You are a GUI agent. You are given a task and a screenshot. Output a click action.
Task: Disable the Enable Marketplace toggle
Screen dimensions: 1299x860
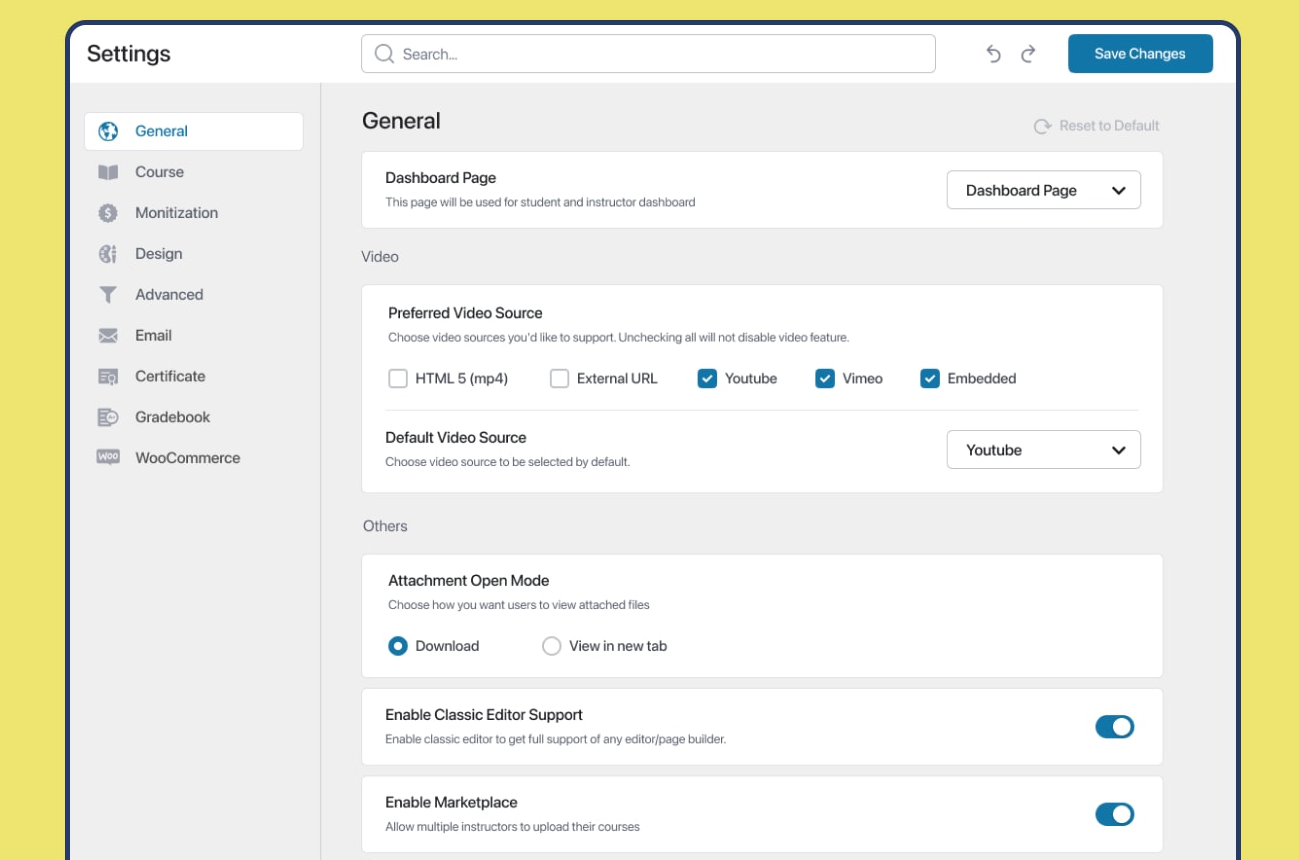pyautogui.click(x=1114, y=814)
